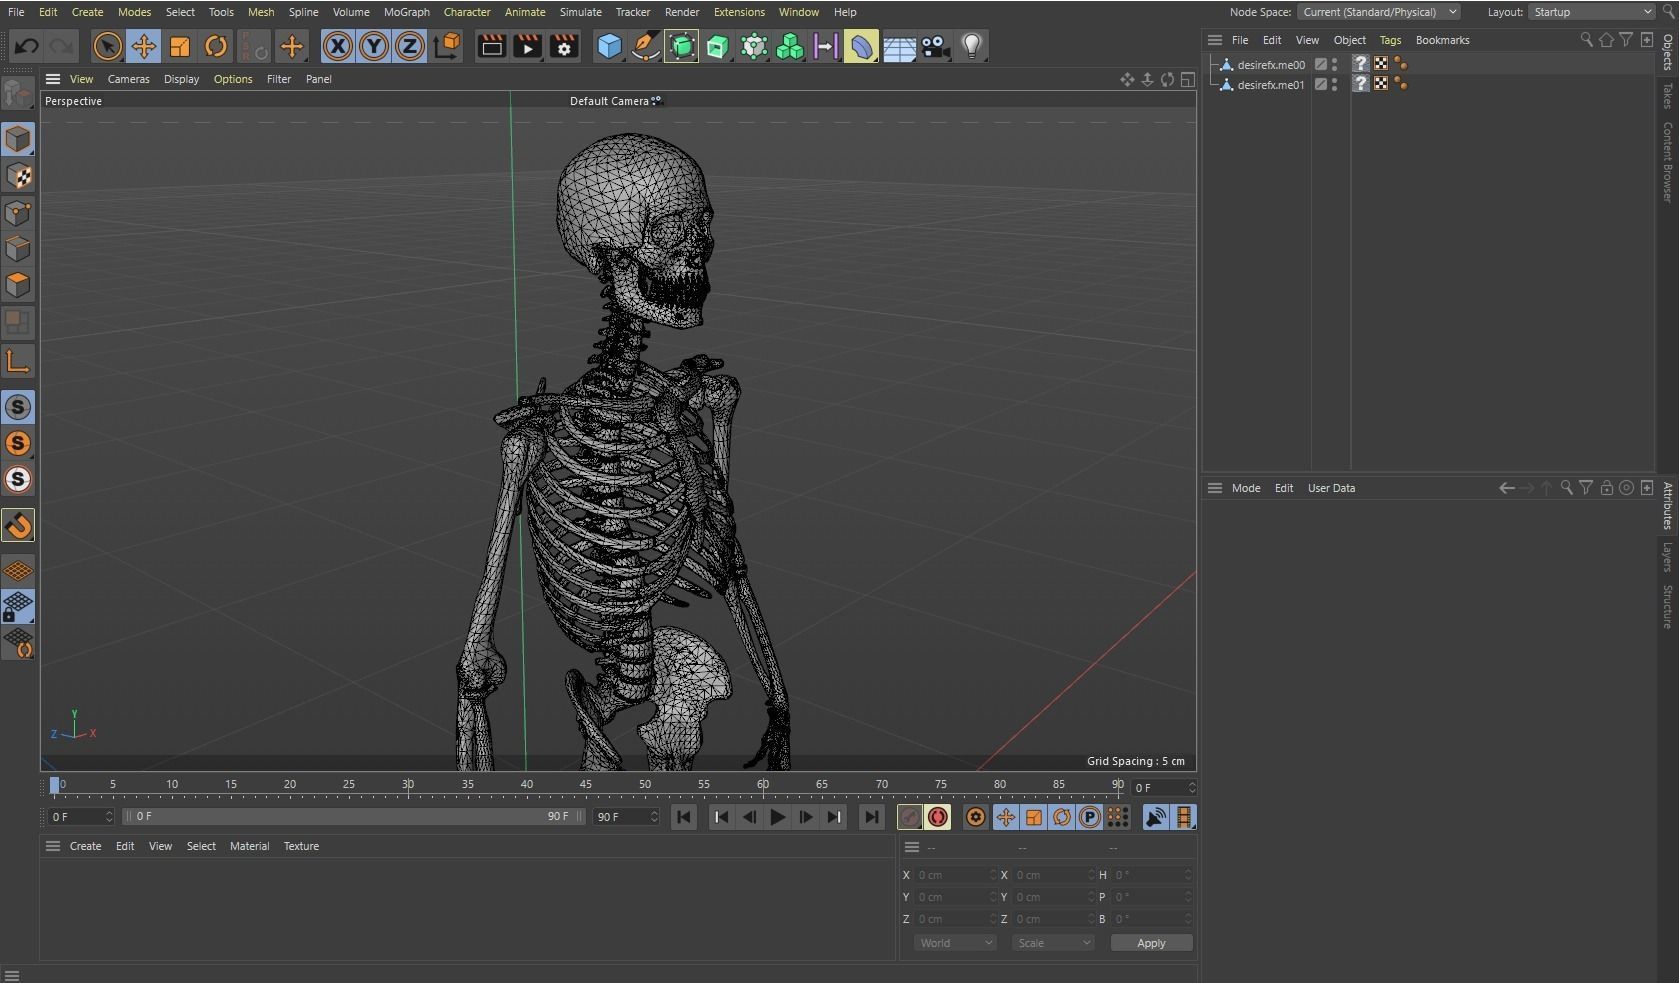Image resolution: width=1679 pixels, height=983 pixels.
Task: Switch to Points mode
Action: (x=18, y=212)
